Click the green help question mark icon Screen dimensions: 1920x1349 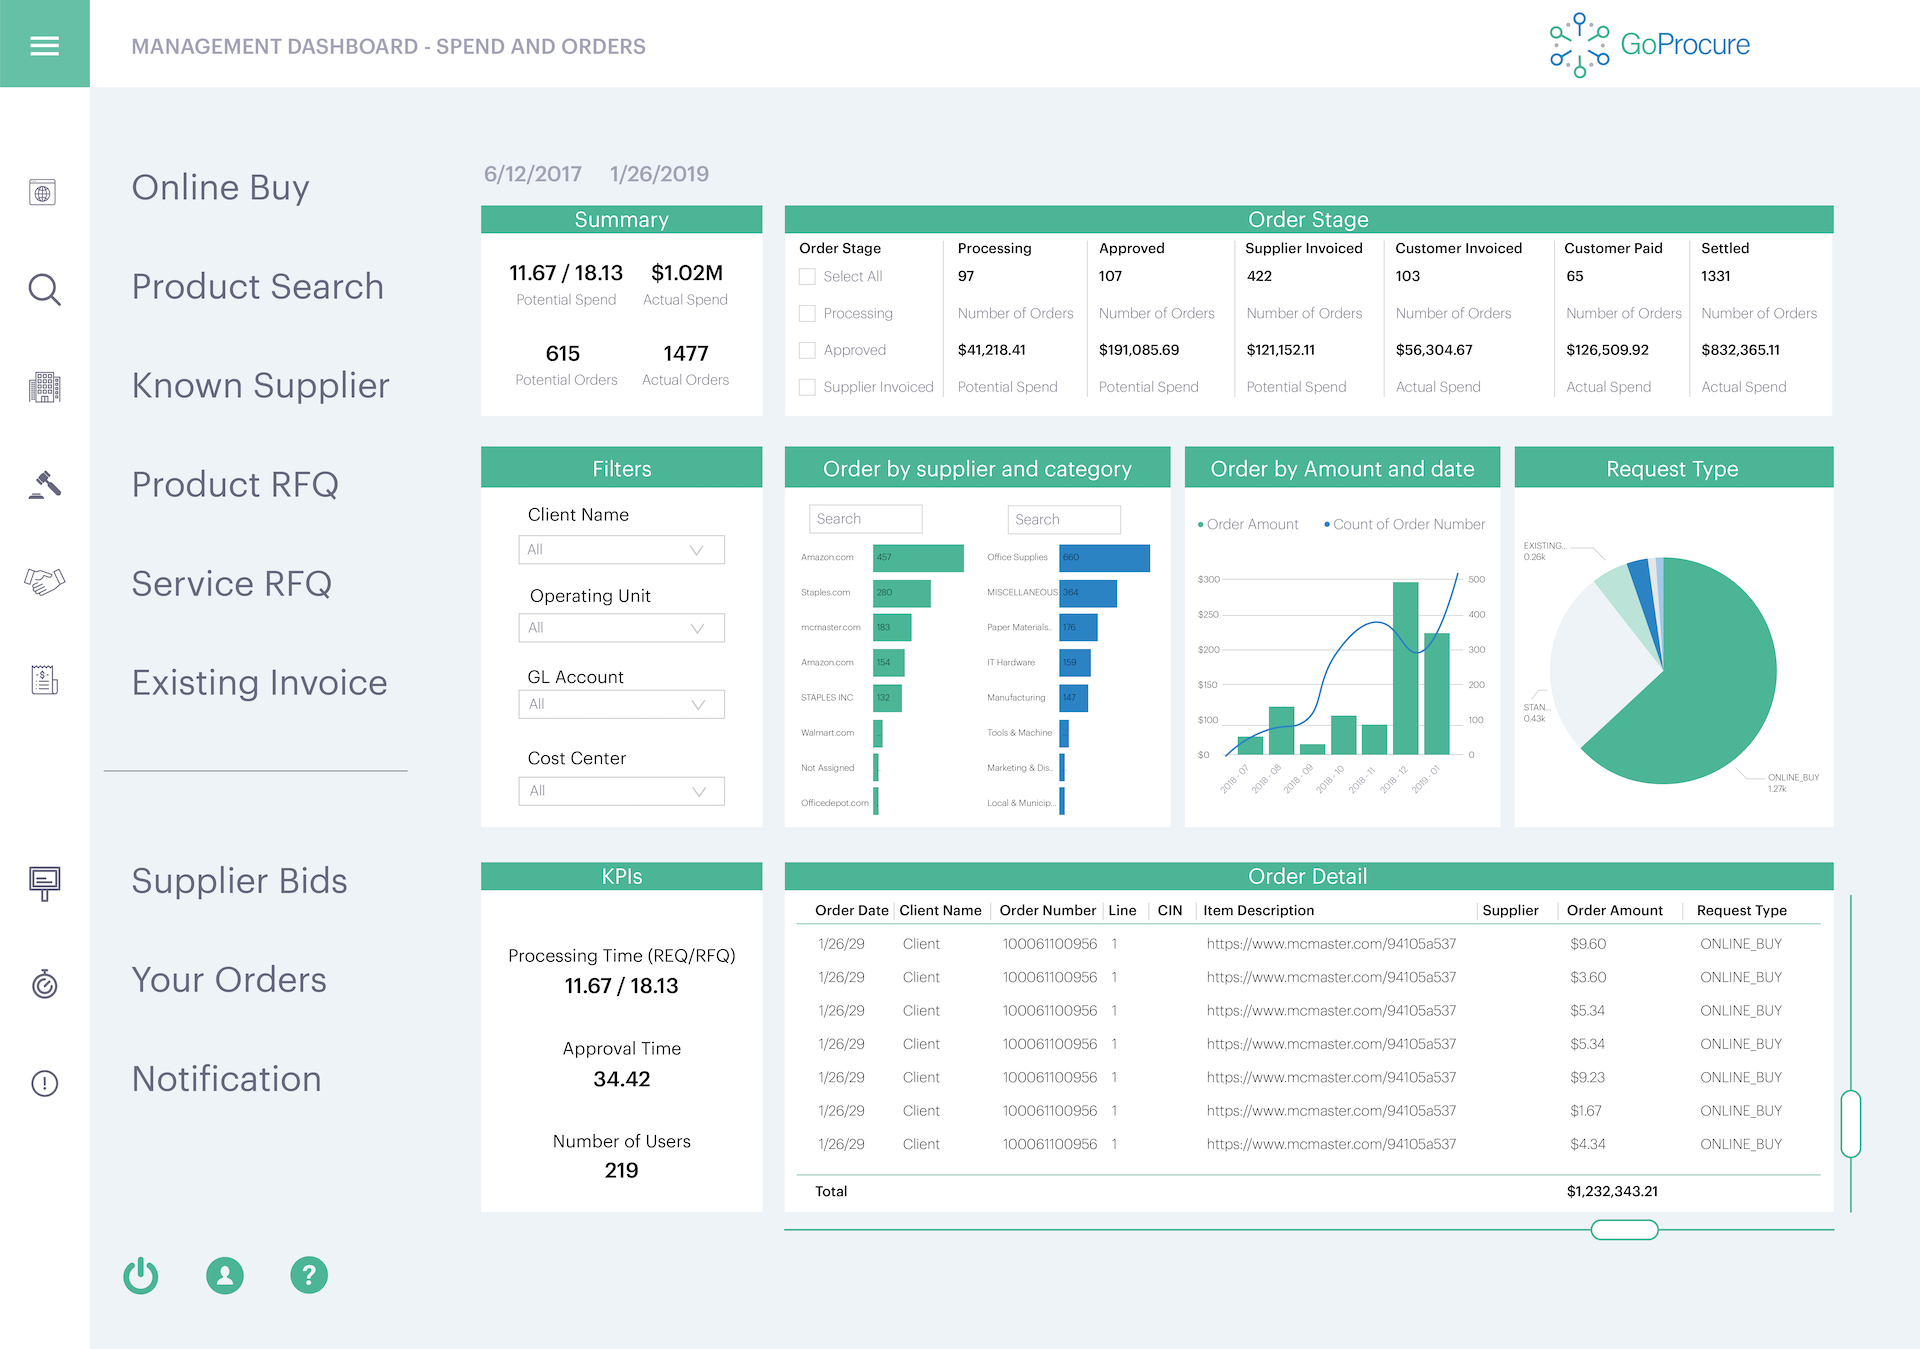click(x=309, y=1275)
